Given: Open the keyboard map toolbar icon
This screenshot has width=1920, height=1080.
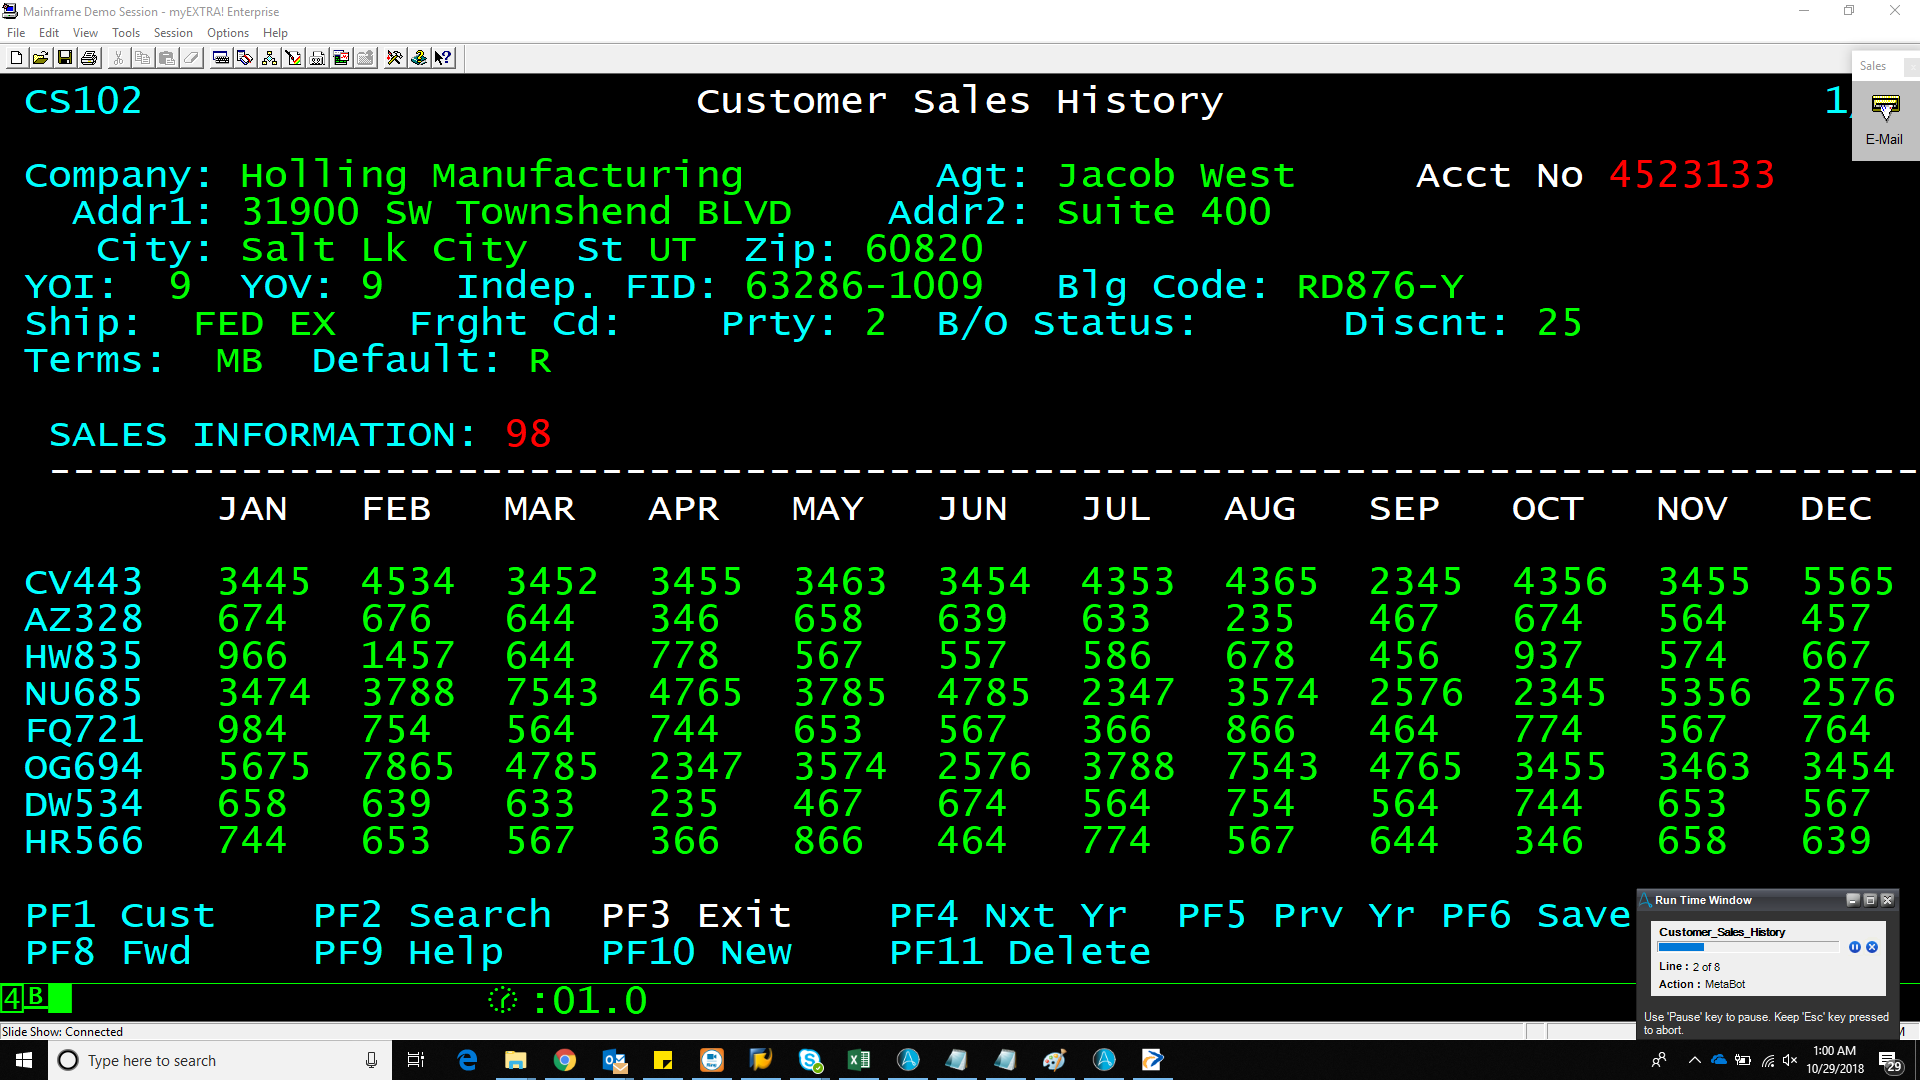Looking at the screenshot, I should [221, 58].
